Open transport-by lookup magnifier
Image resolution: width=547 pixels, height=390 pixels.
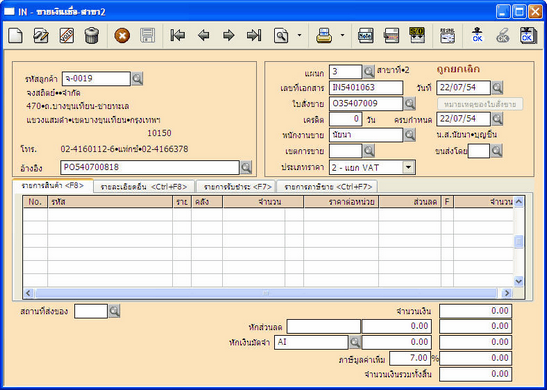[496, 151]
